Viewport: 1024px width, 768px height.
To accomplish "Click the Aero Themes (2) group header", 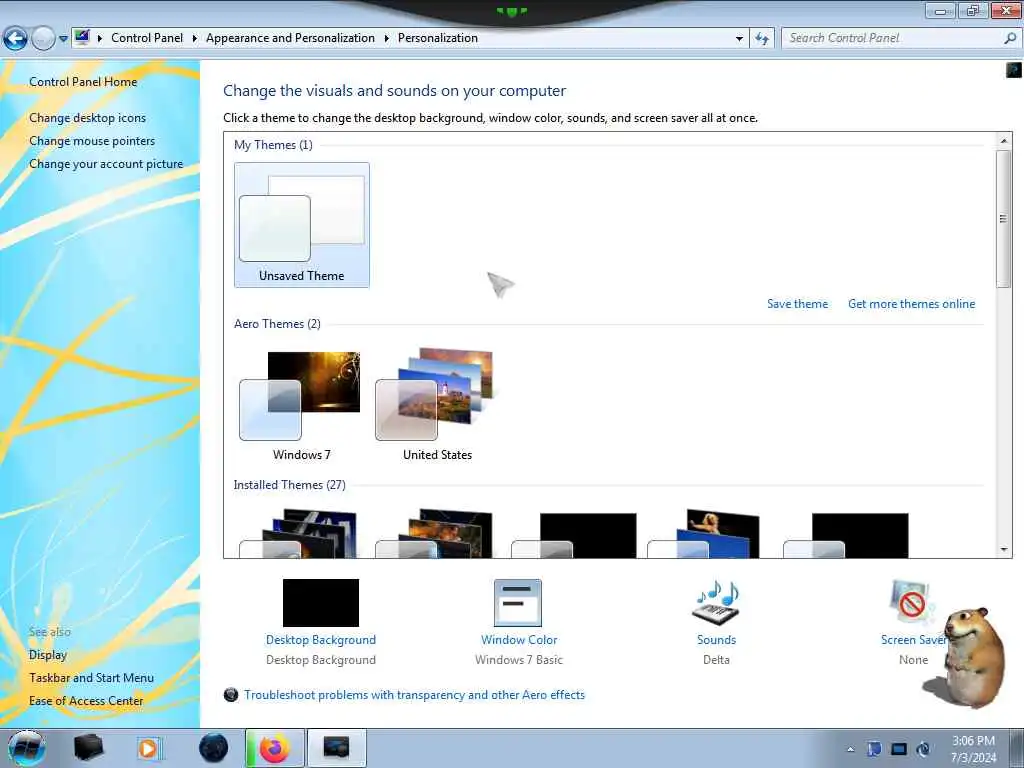I will [277, 324].
